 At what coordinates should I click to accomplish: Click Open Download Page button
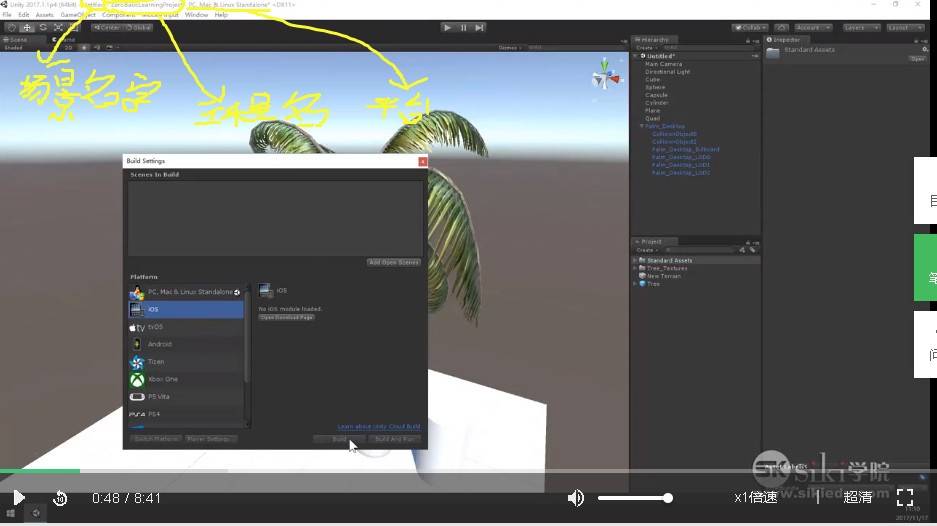(287, 317)
